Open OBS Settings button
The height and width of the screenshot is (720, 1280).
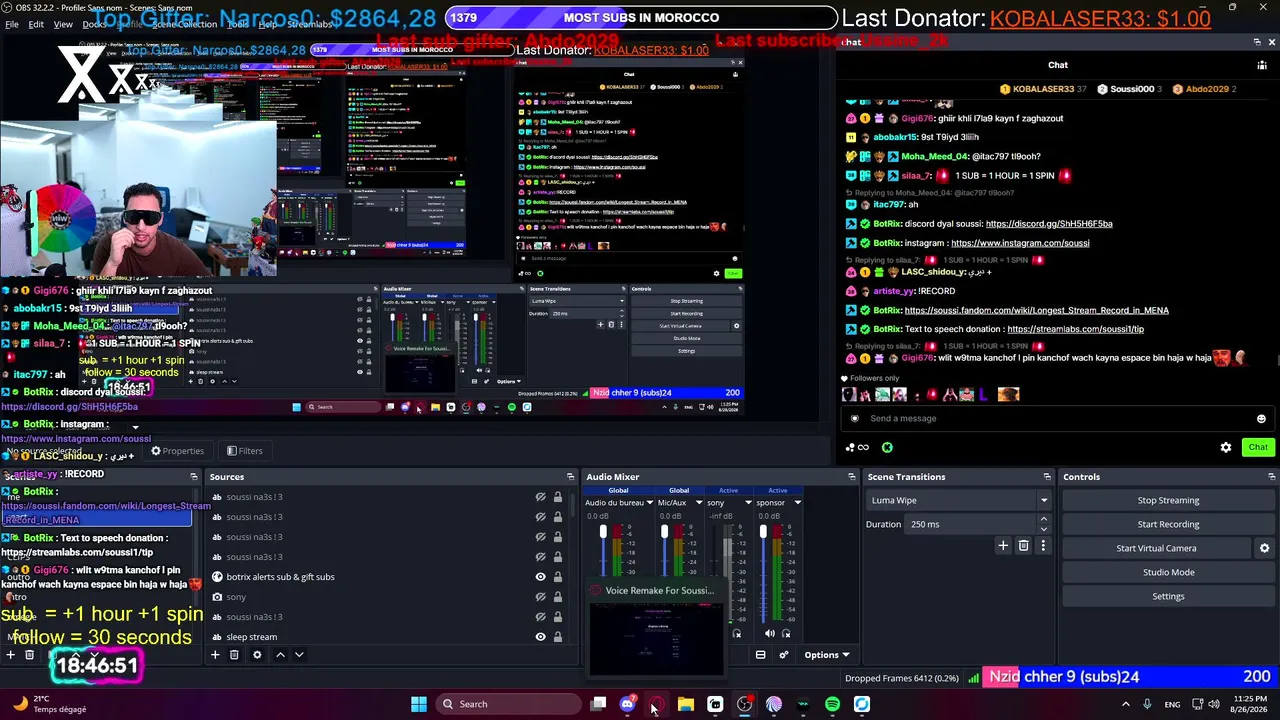(1168, 596)
